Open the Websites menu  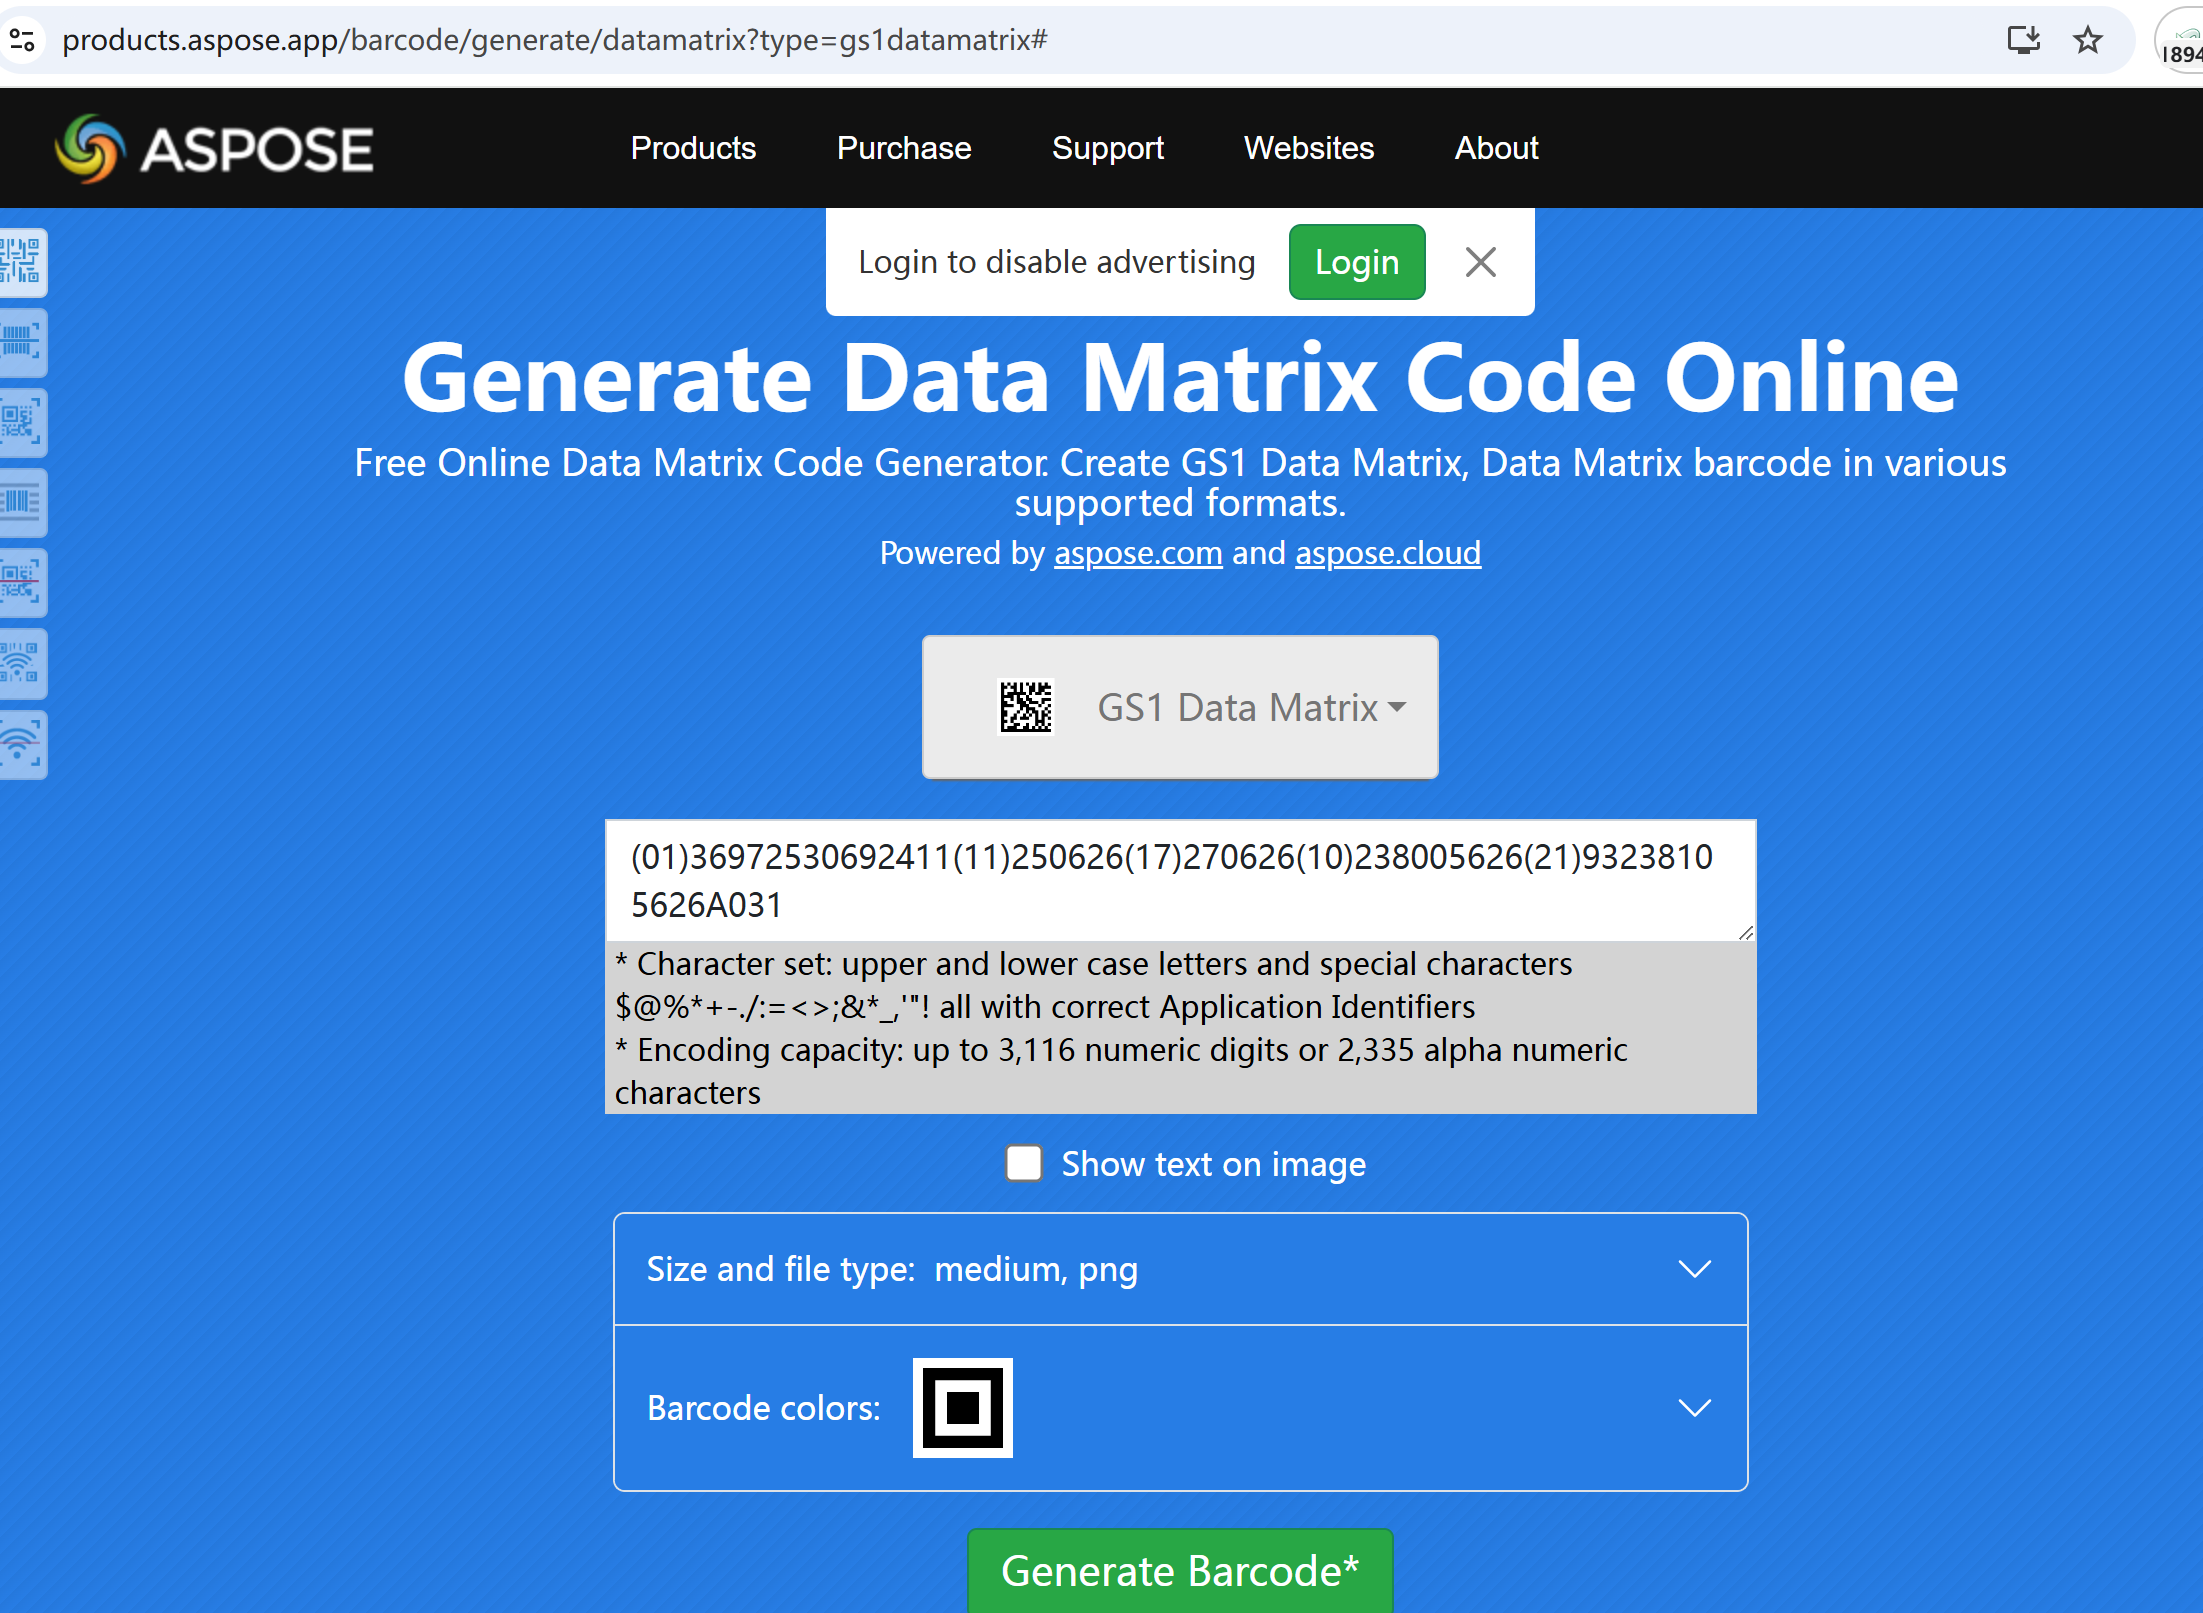coord(1309,148)
